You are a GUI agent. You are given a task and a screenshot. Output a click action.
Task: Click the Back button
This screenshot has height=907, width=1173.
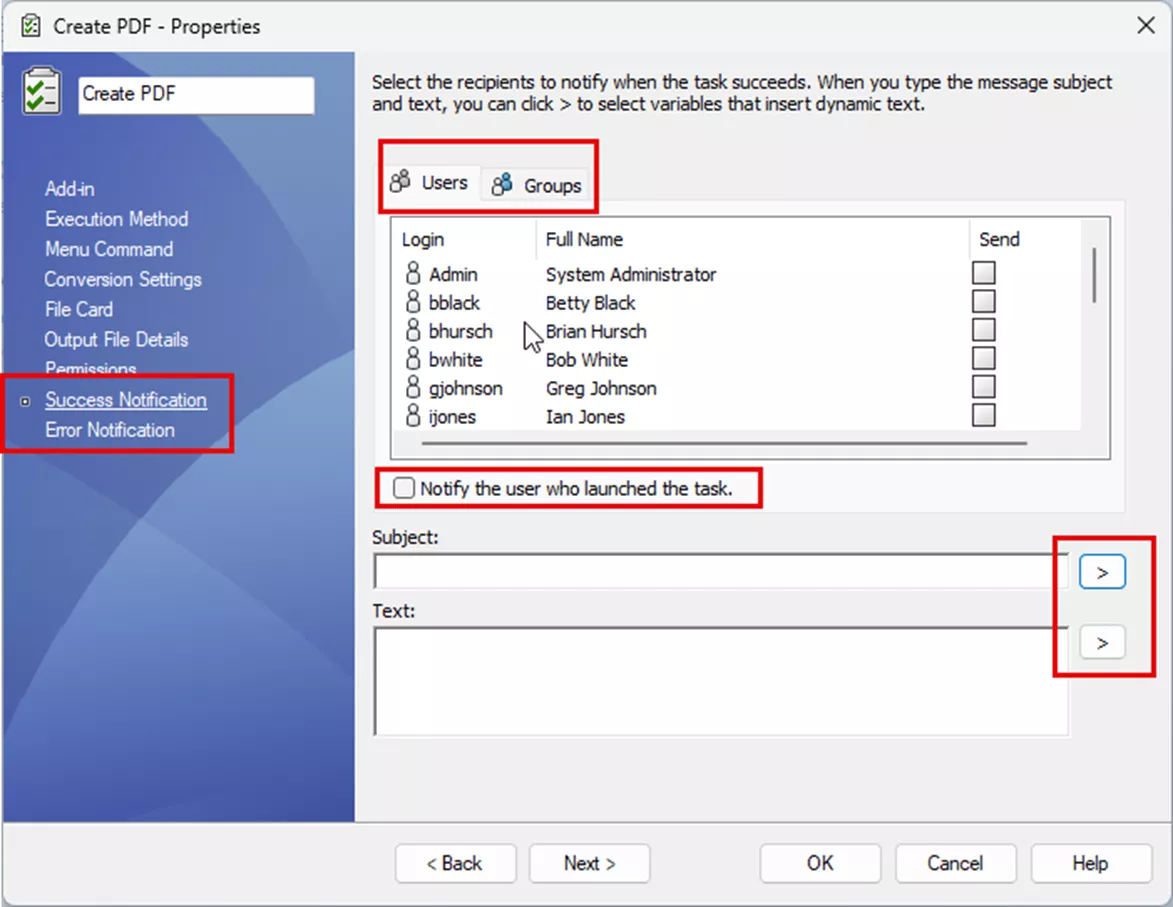tap(456, 863)
